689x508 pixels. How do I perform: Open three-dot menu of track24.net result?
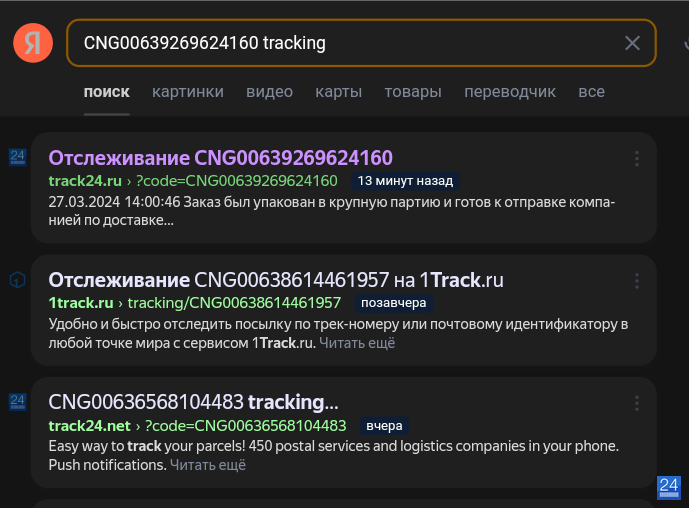pos(637,403)
